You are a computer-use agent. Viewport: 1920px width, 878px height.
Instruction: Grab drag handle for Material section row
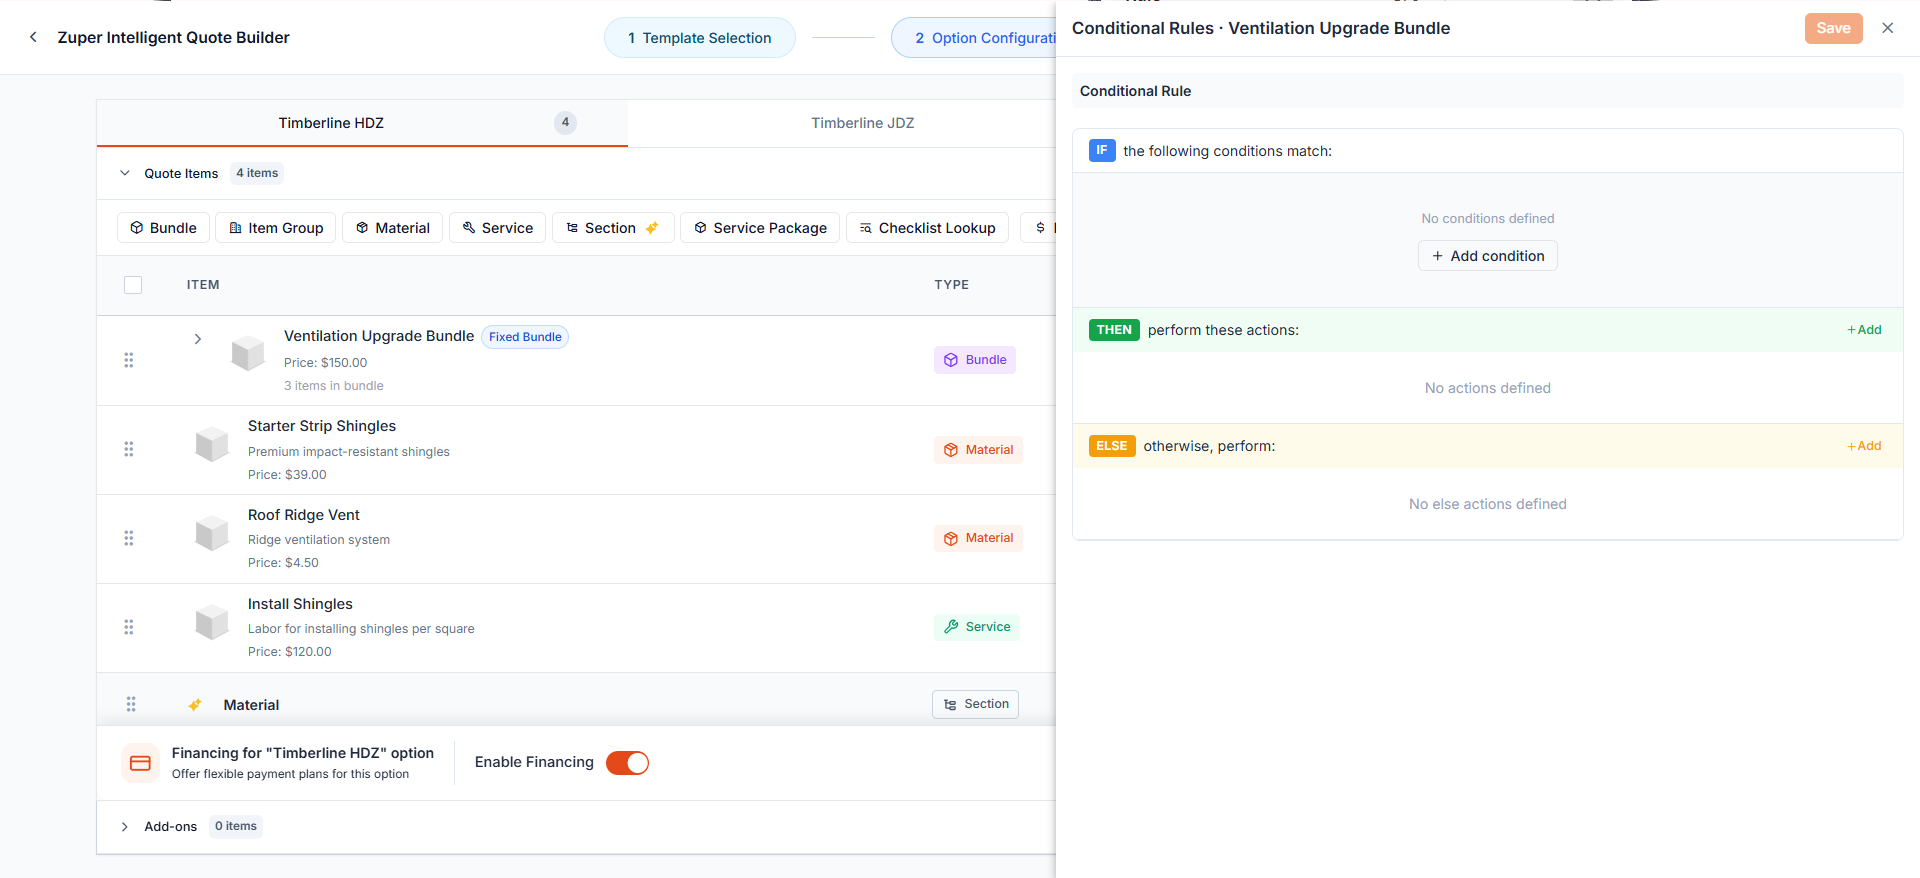131,704
